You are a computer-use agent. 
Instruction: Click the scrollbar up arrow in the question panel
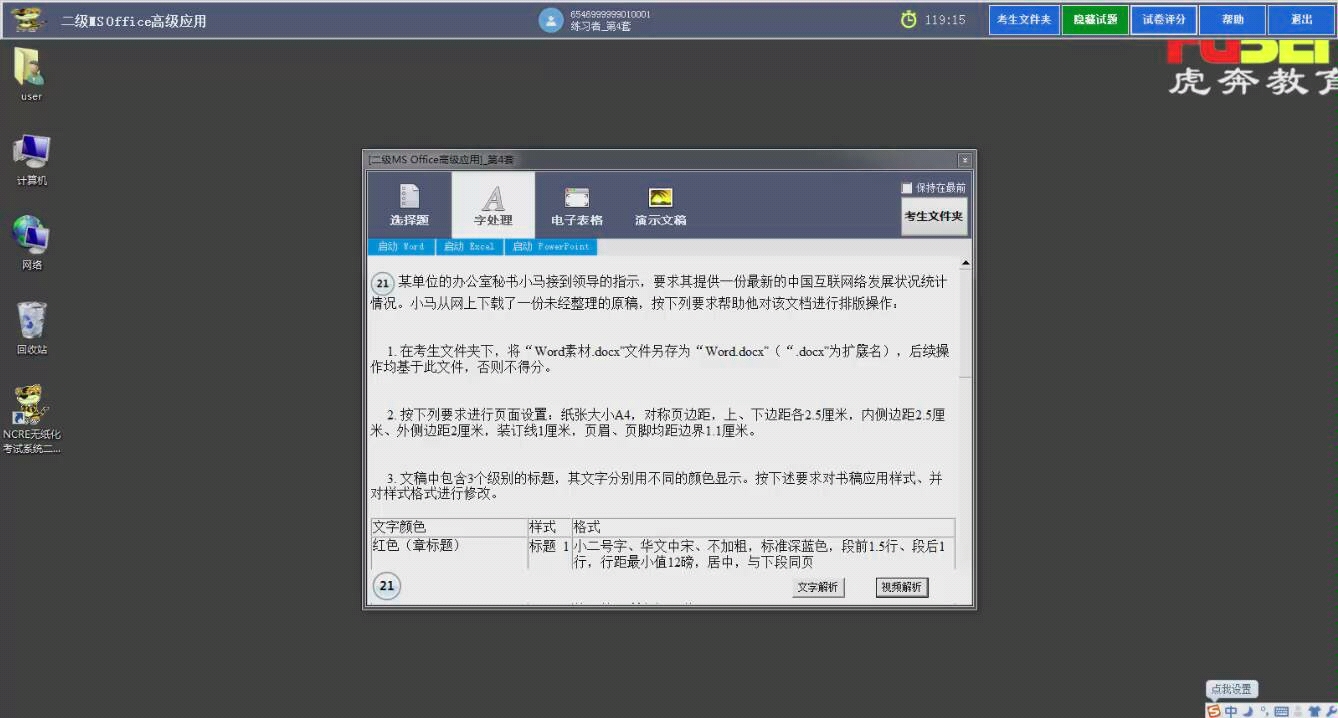[x=964, y=261]
